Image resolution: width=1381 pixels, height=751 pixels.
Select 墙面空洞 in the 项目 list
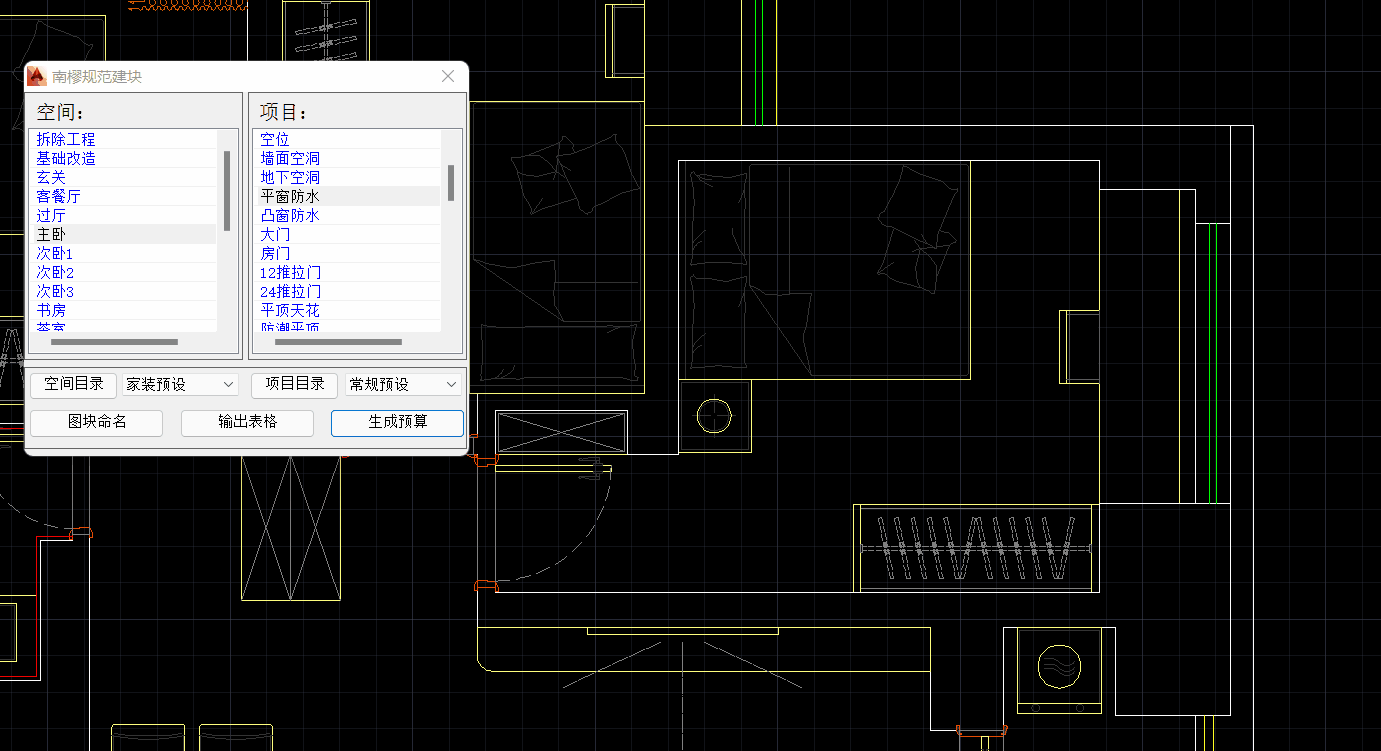point(290,158)
